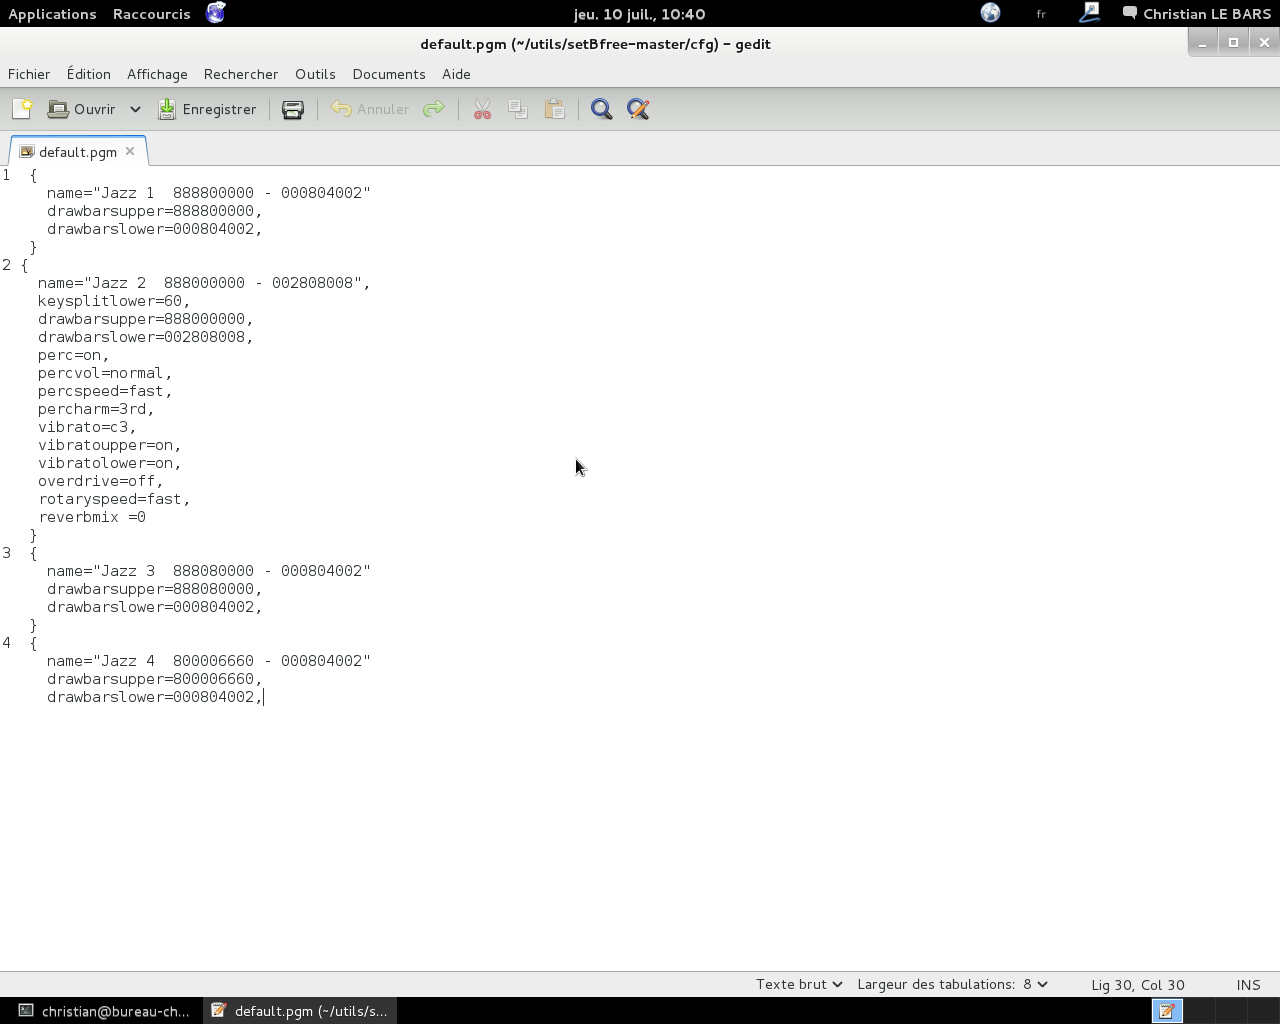Click the Ouvrir button to open a file

[x=82, y=109]
